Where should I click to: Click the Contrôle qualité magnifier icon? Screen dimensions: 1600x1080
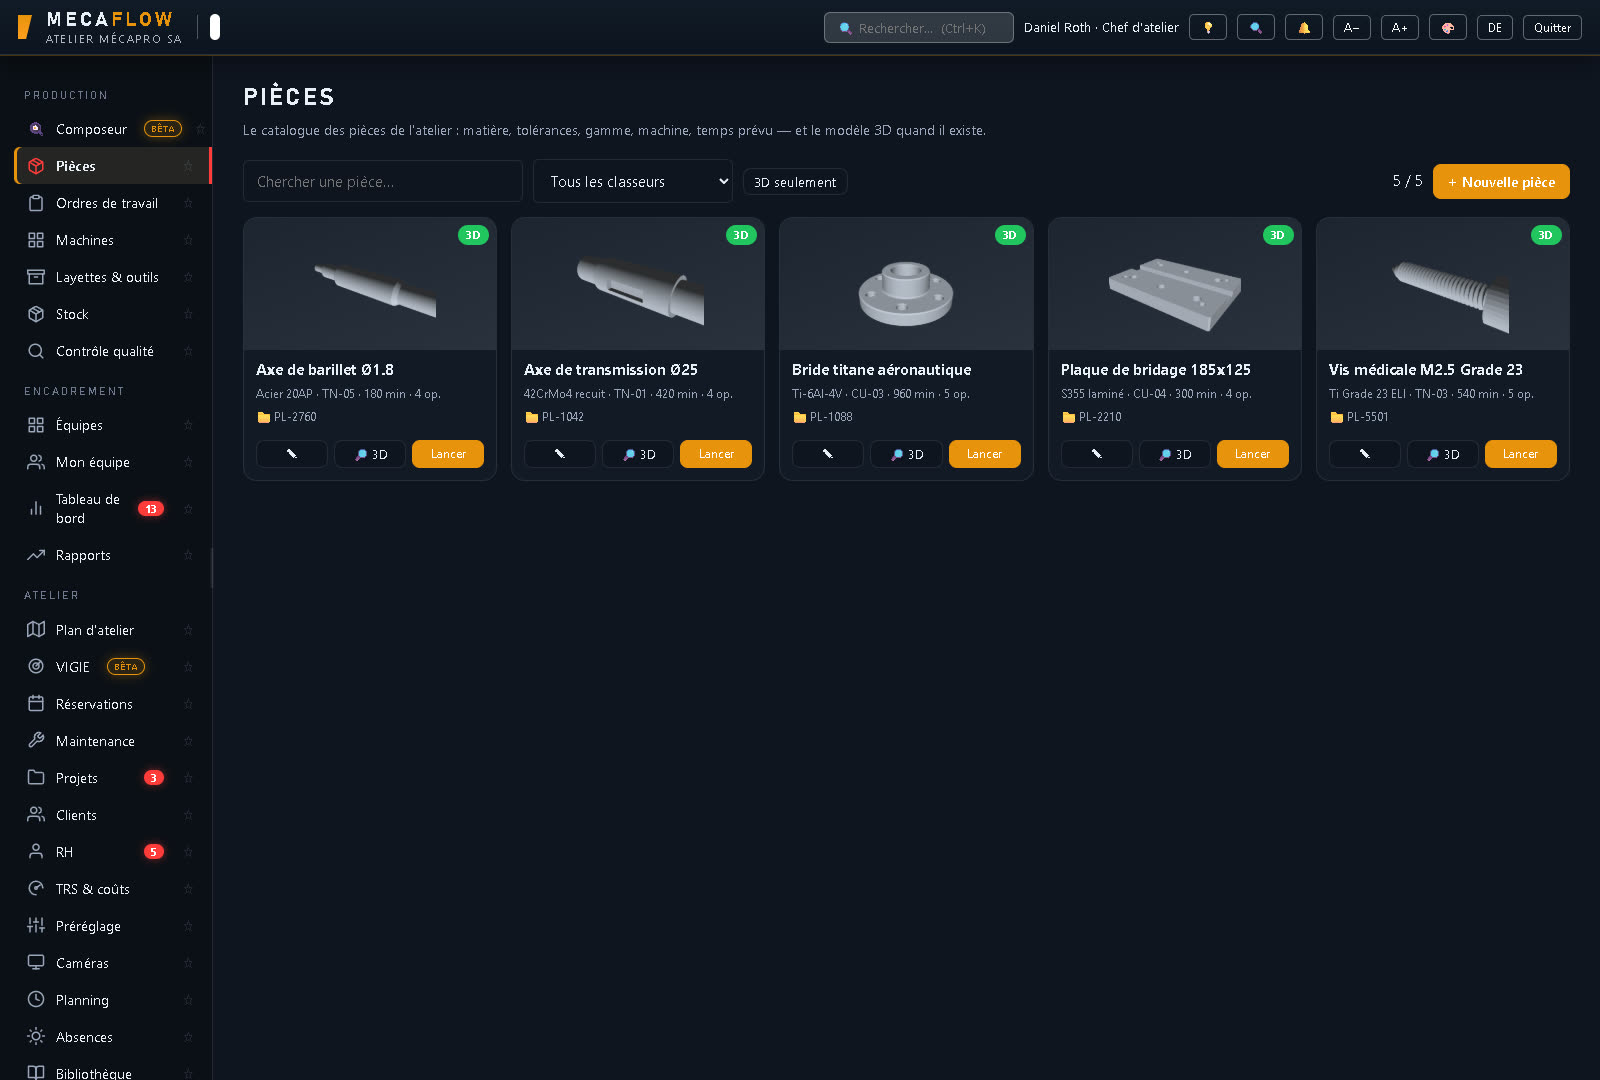[x=36, y=351]
